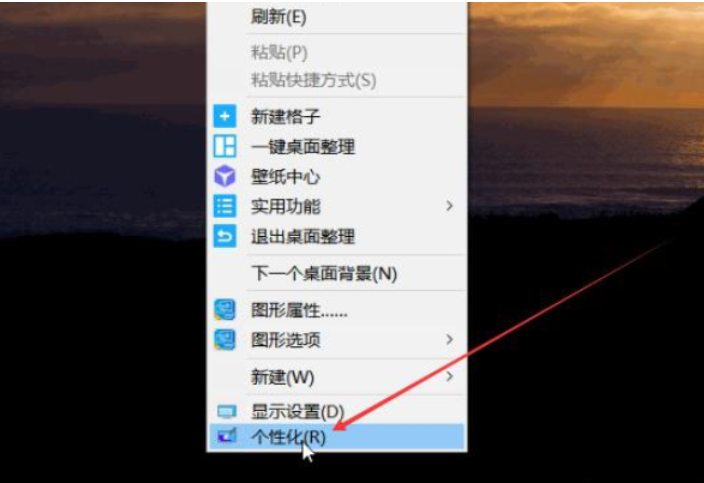This screenshot has height=483, width=704.
Task: Select 刷新(E) from the context menu
Action: click(x=337, y=17)
